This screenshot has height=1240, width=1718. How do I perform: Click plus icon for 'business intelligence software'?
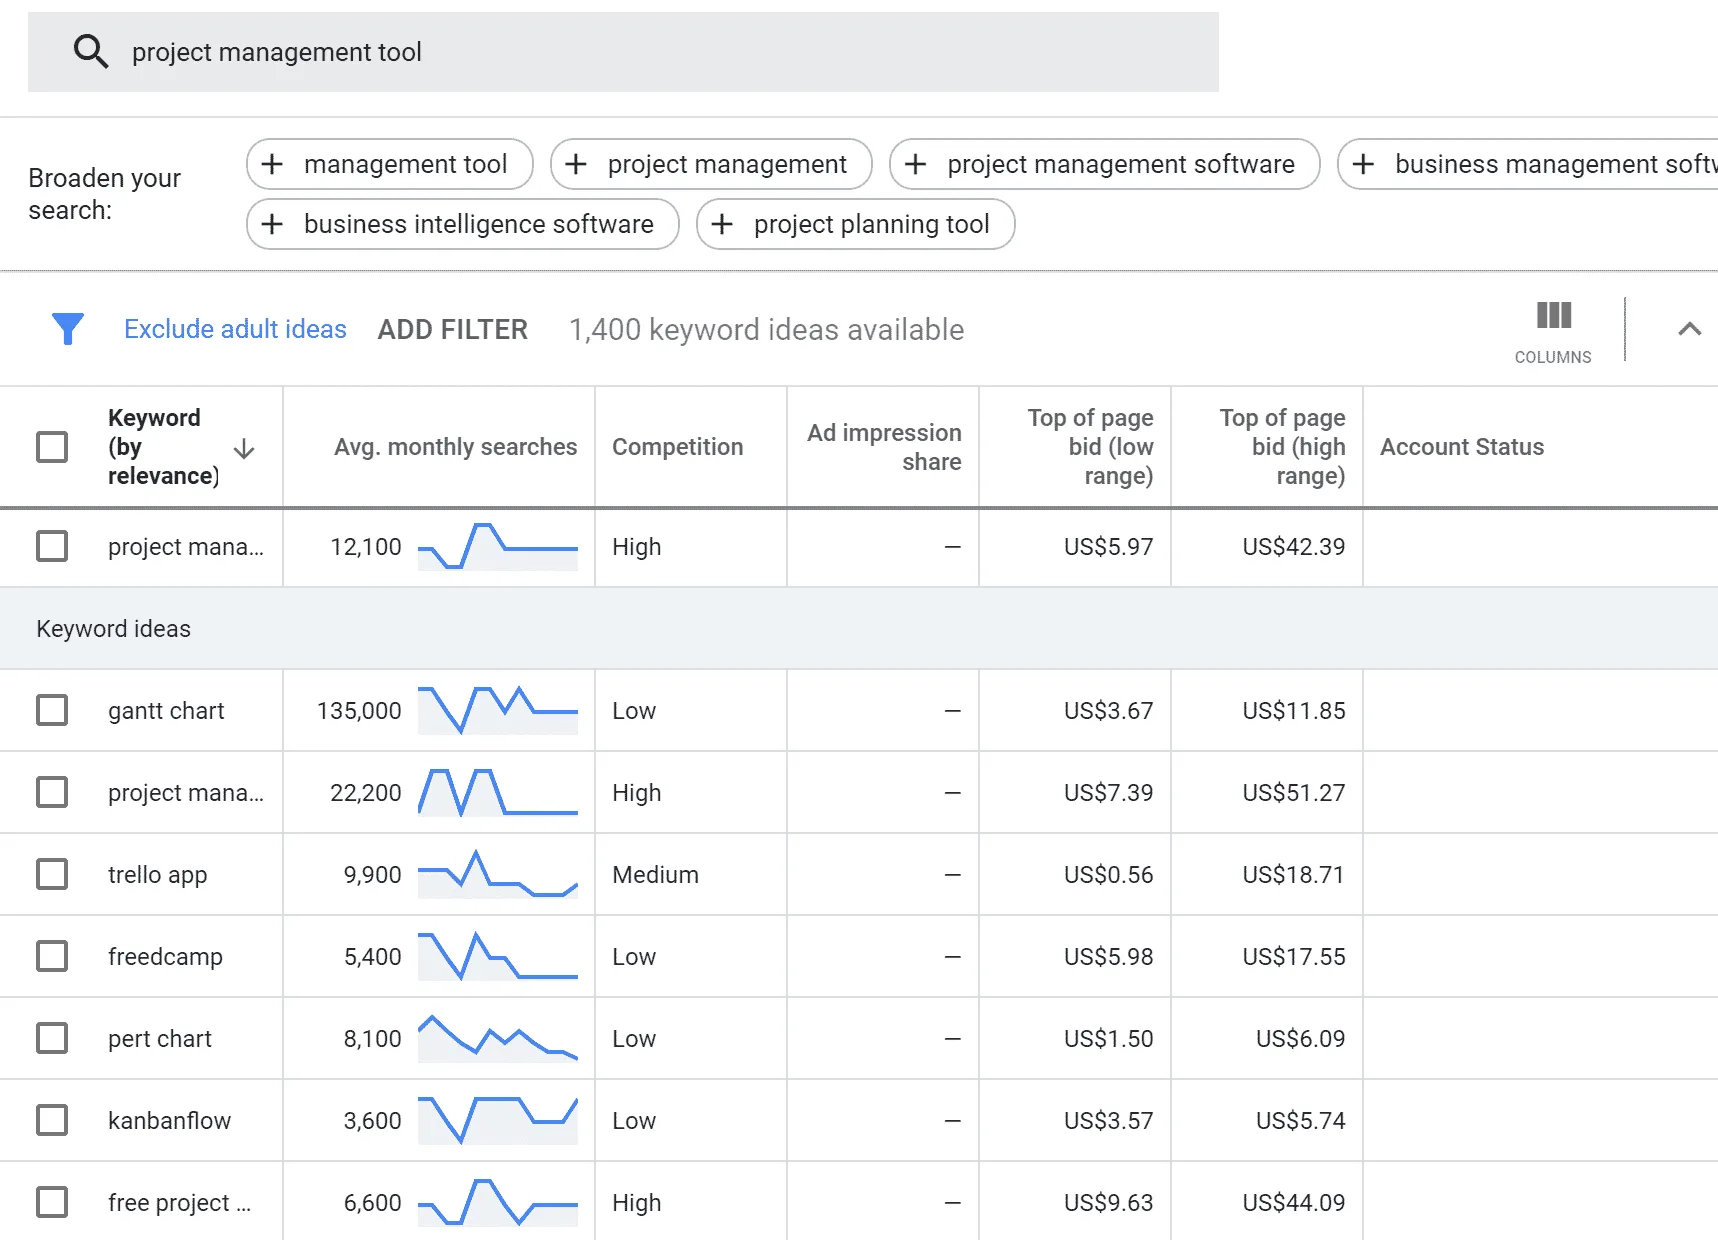coord(272,224)
